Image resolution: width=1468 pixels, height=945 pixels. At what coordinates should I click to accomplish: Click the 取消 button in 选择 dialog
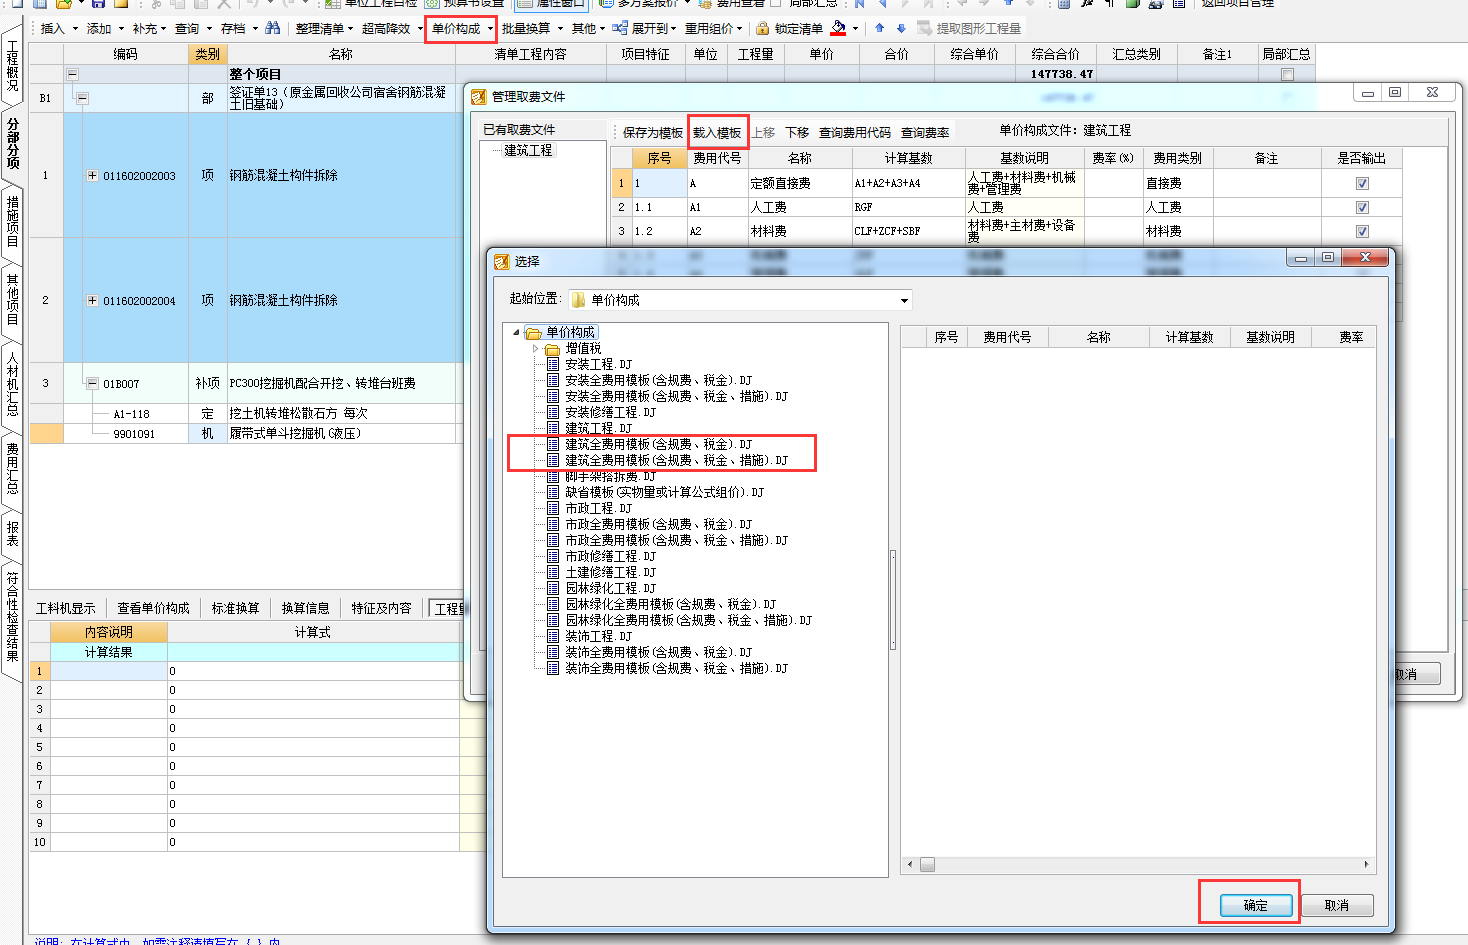pos(1337,905)
